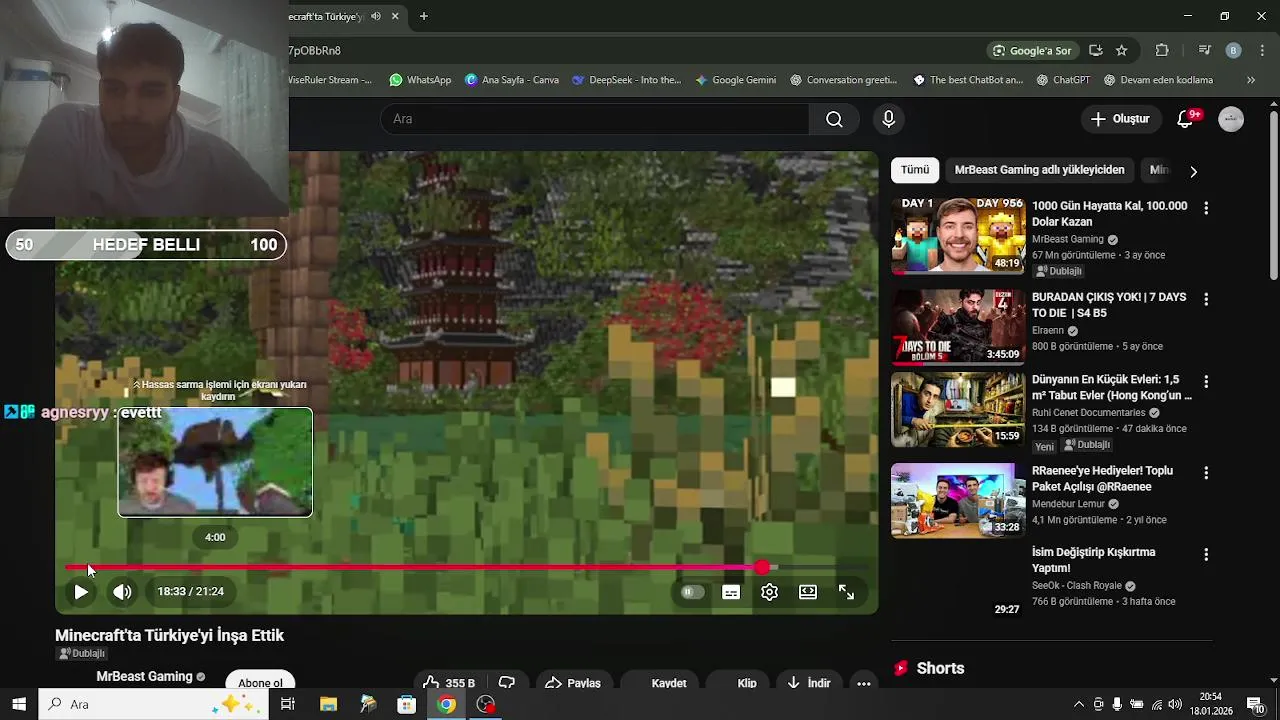Bookmark this page with the star icon
Image resolution: width=1280 pixels, height=720 pixels.
(x=1122, y=51)
